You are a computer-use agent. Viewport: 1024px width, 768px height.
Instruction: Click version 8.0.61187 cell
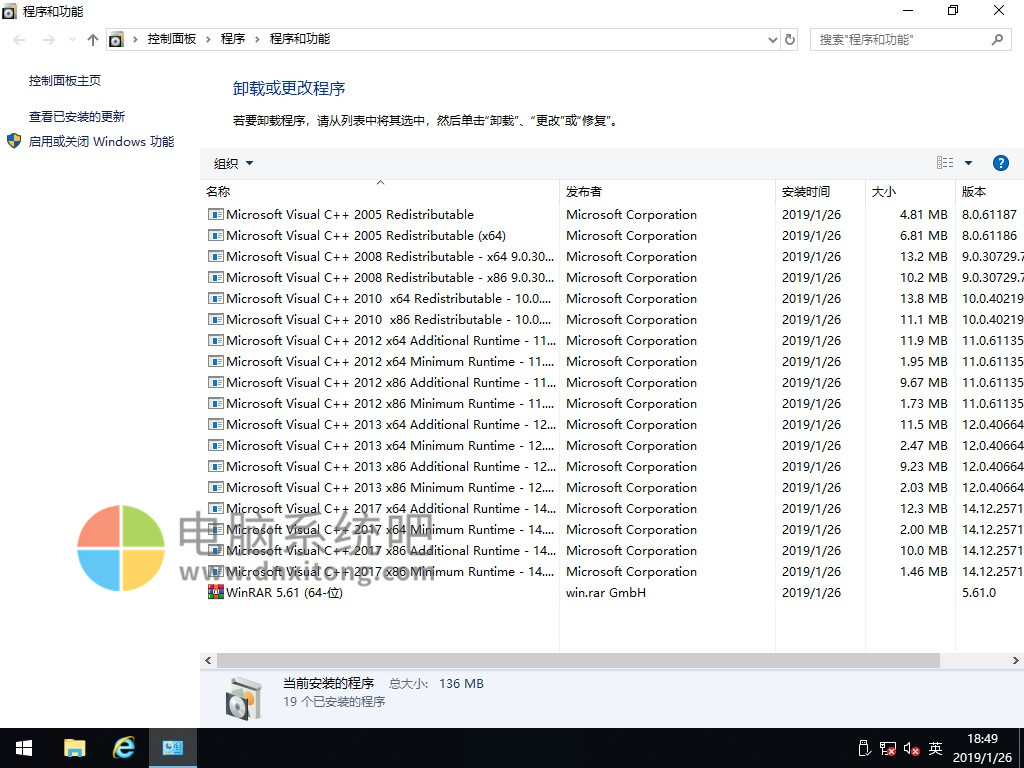[989, 214]
